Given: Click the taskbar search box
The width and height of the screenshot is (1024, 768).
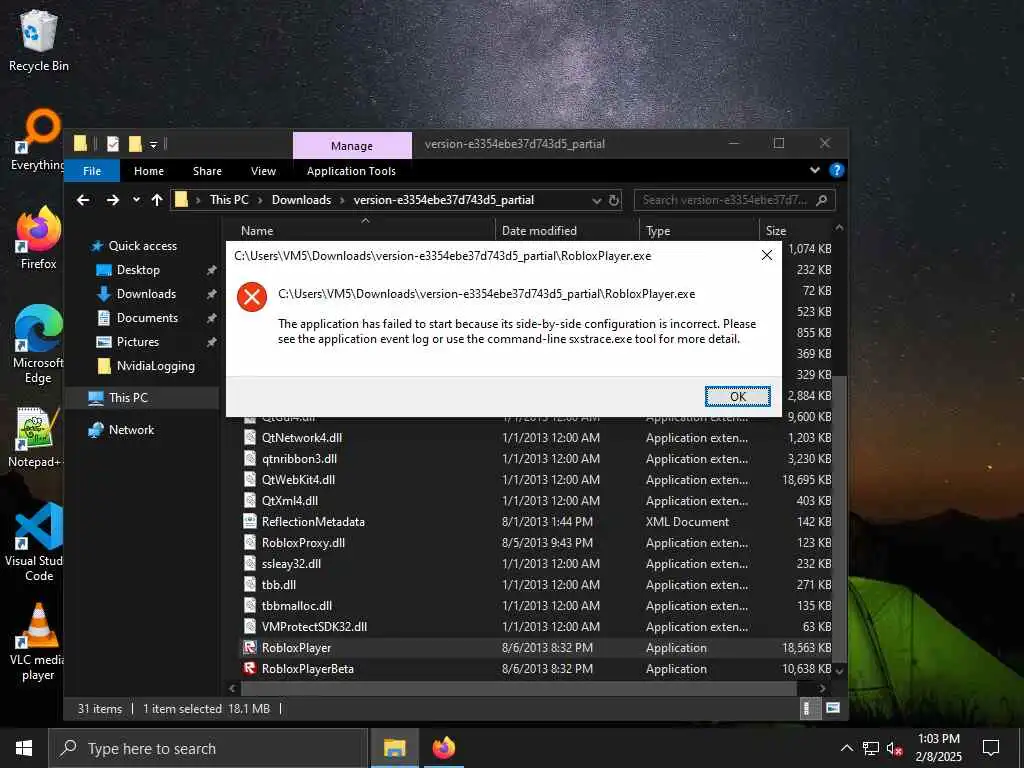Looking at the screenshot, I should coord(208,748).
